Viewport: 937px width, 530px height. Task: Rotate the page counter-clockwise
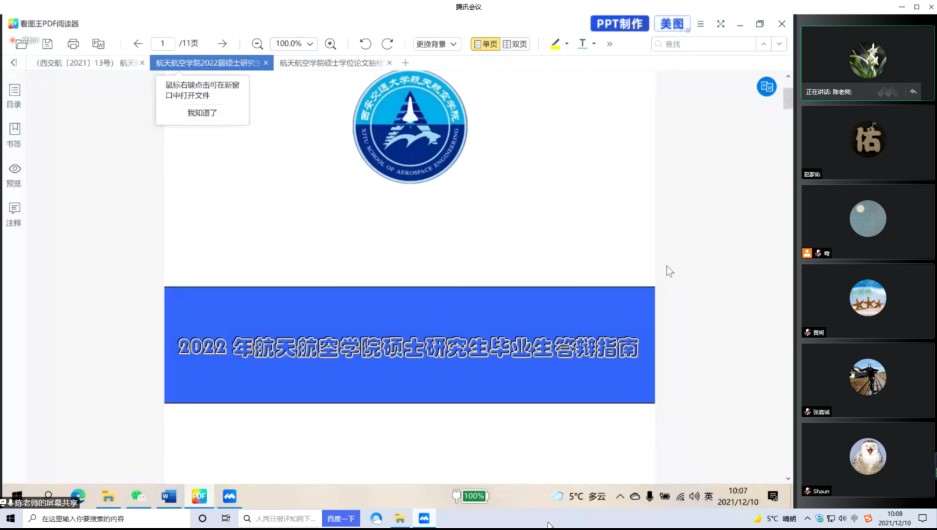pos(365,44)
